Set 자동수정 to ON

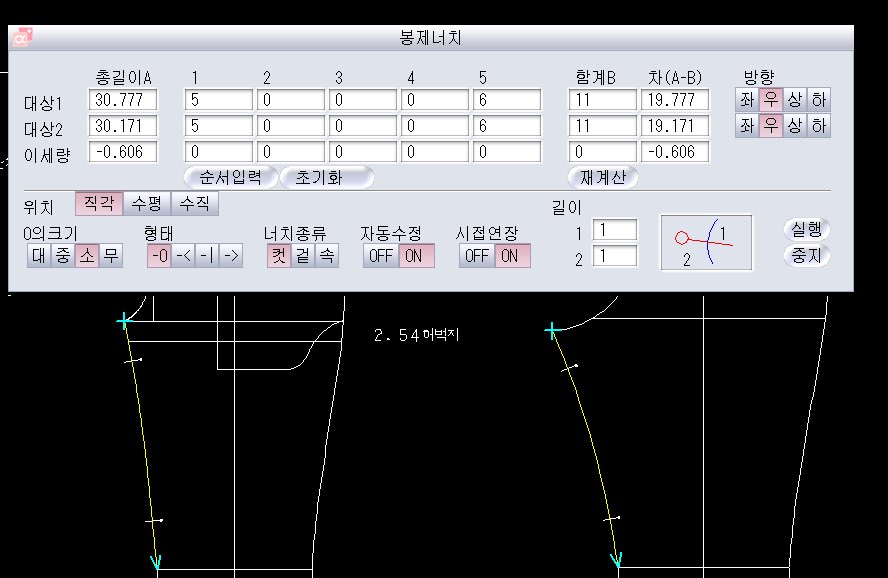pyautogui.click(x=411, y=255)
